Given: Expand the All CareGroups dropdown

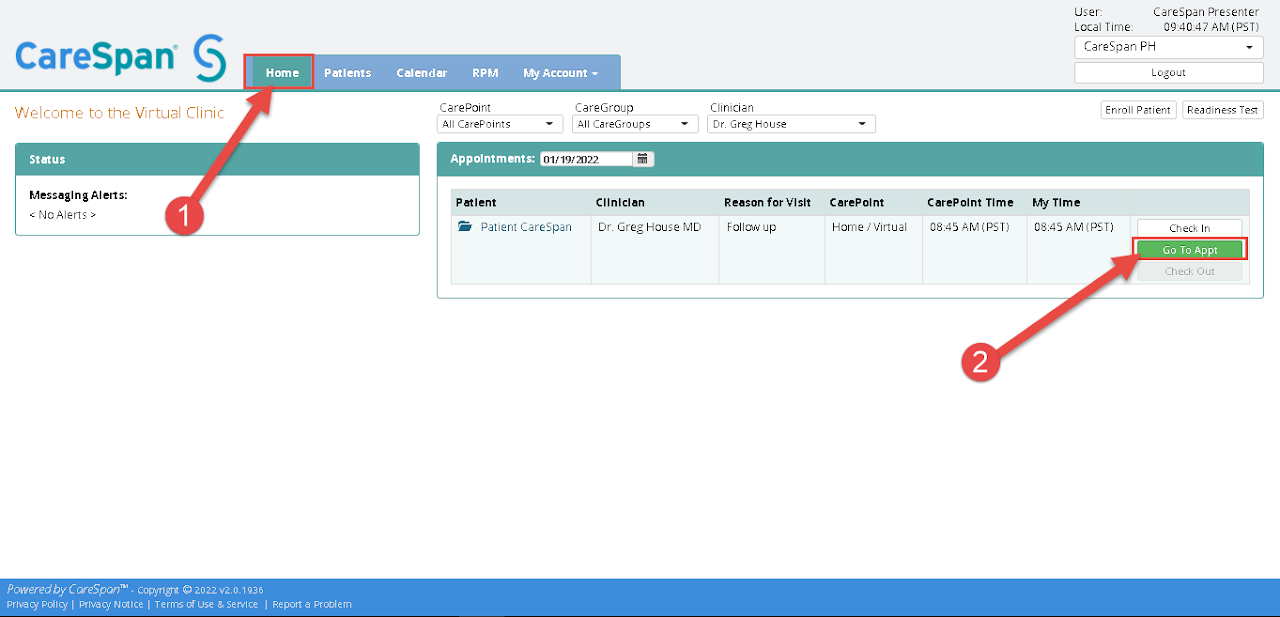Looking at the screenshot, I should (x=636, y=124).
